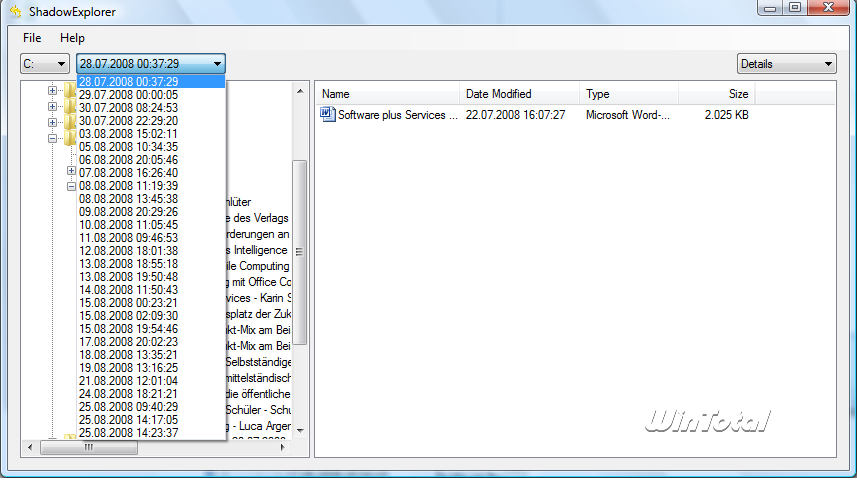
Task: Close the ShadowExplorer window
Action: point(828,8)
